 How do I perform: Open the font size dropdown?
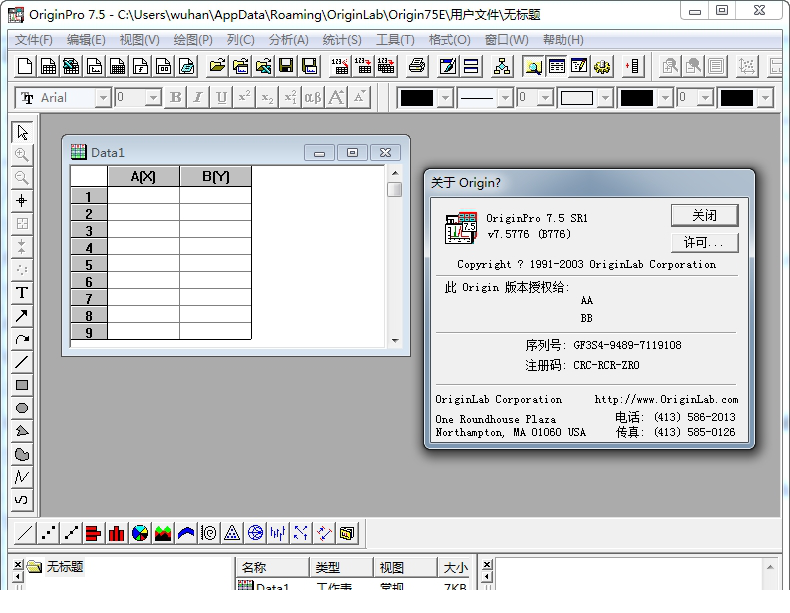tap(153, 98)
